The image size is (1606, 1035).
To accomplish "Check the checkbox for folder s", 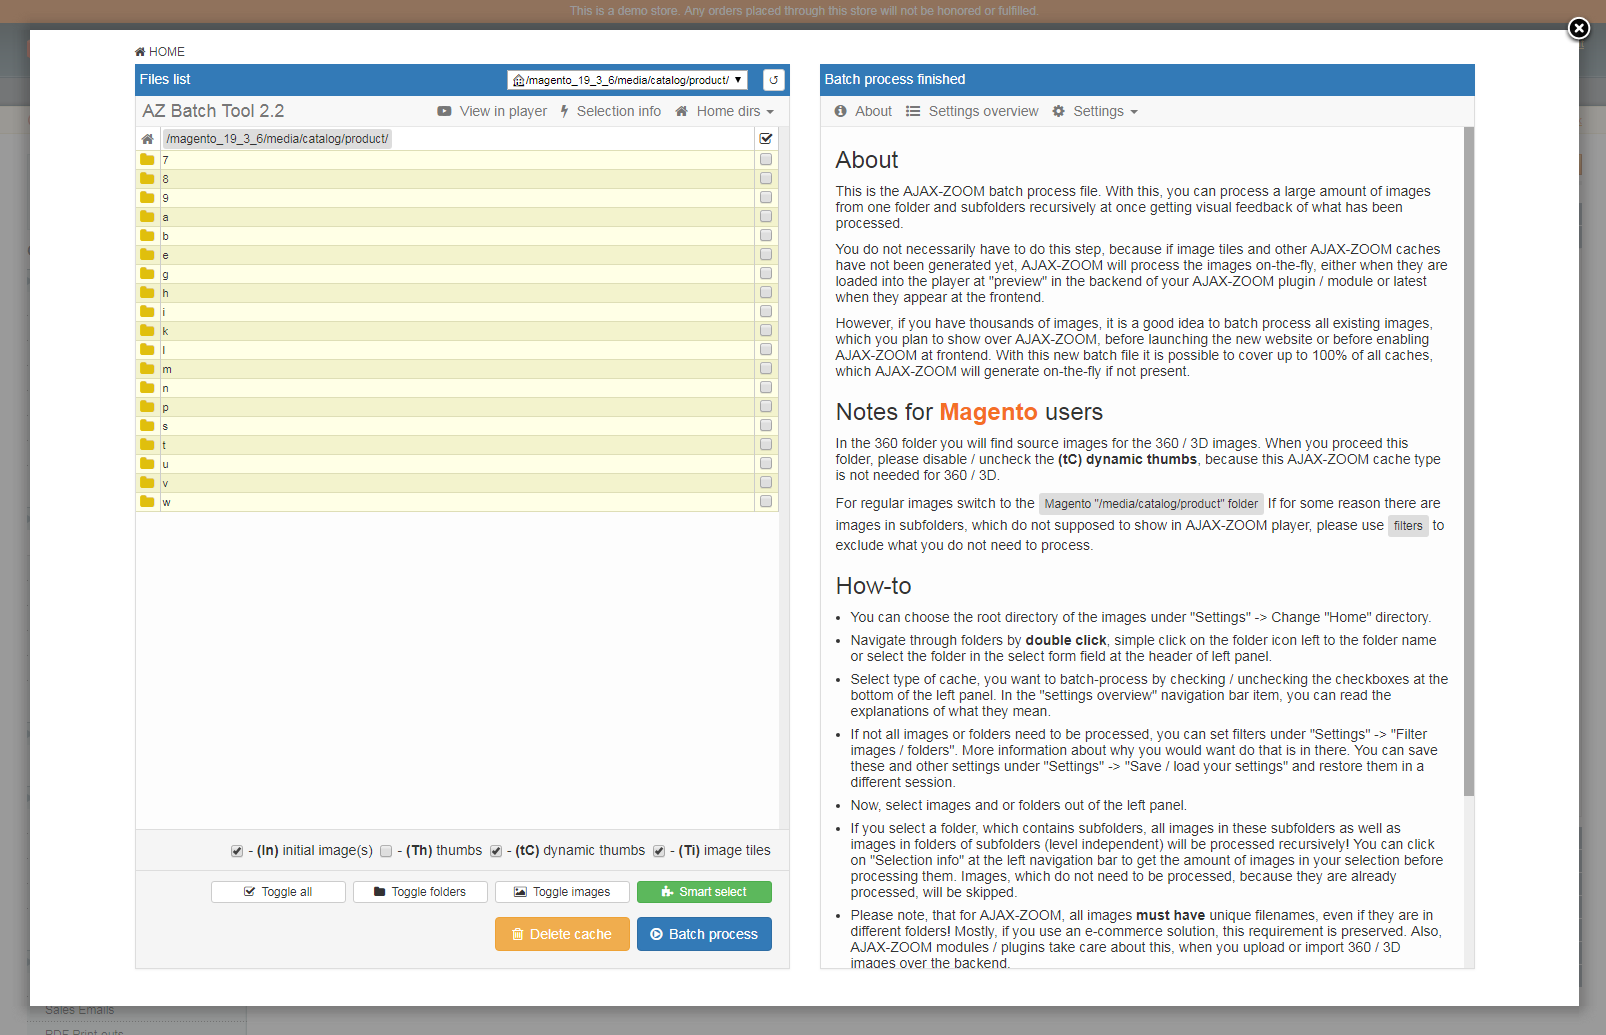I will 766,426.
